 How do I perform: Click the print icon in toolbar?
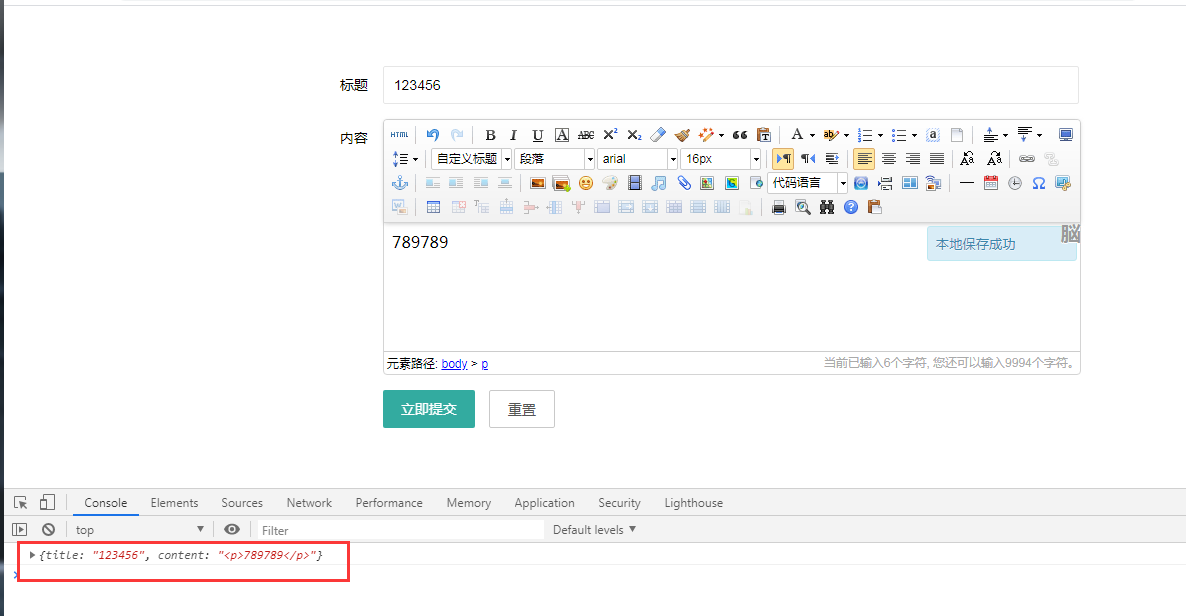tap(779, 207)
